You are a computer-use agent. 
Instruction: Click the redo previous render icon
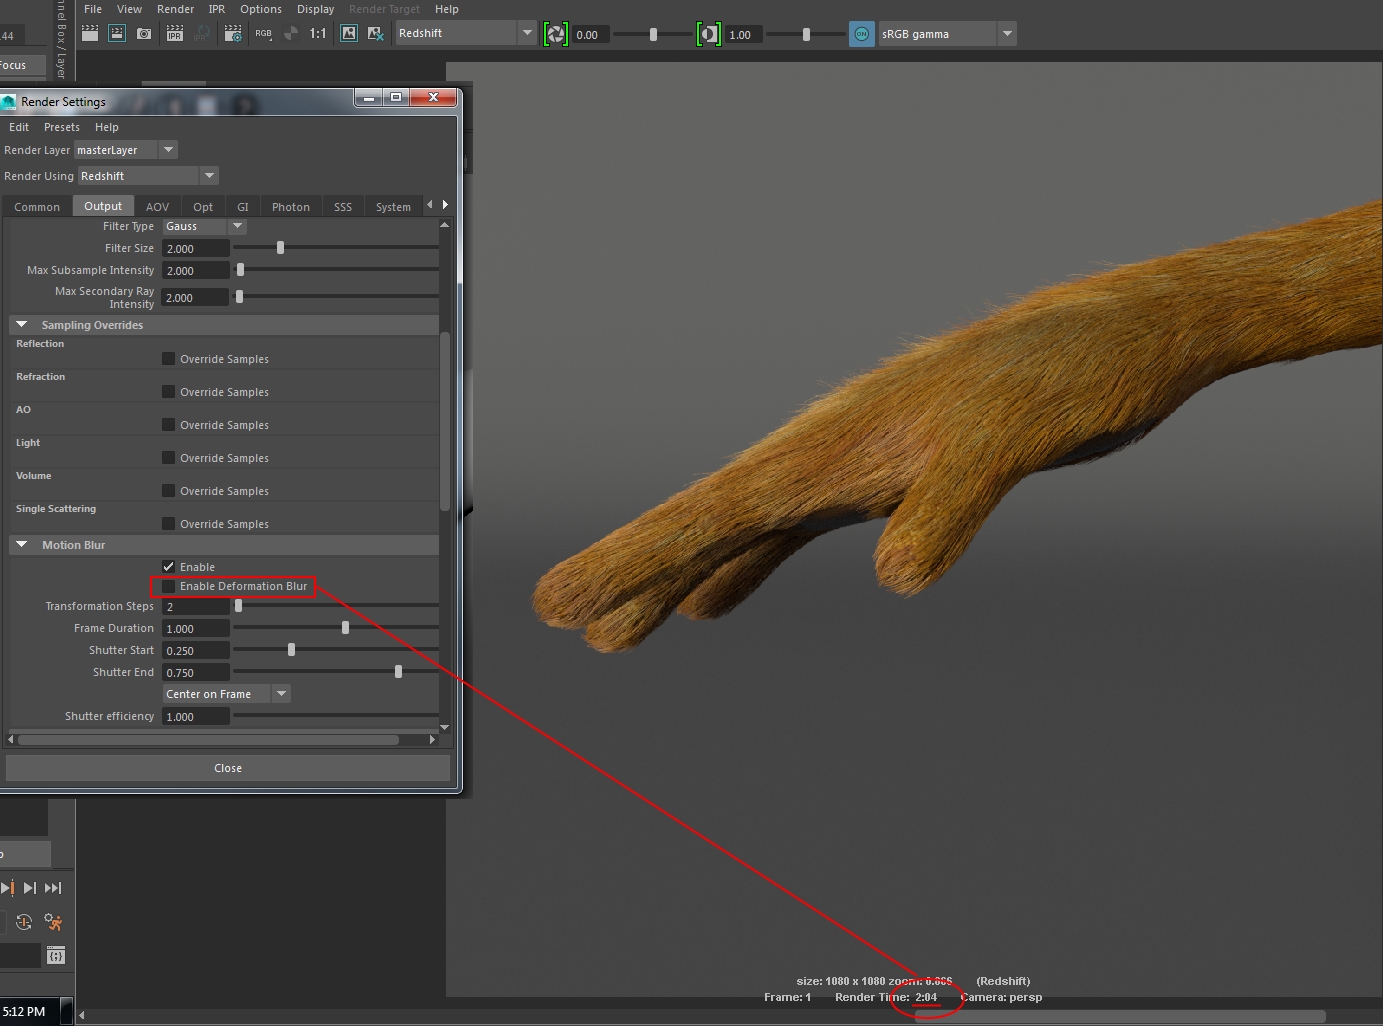[90, 33]
